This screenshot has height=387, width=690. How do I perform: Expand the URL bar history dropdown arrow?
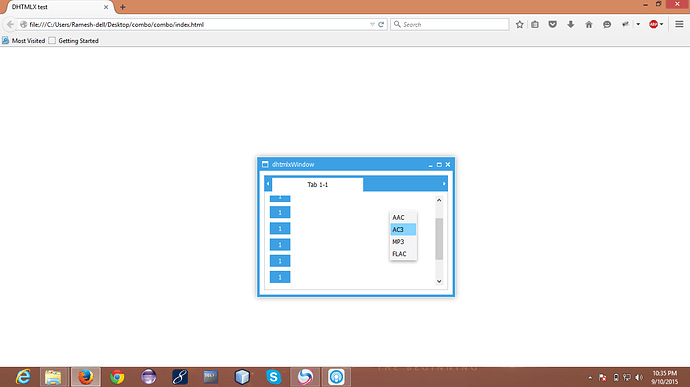tap(372, 25)
